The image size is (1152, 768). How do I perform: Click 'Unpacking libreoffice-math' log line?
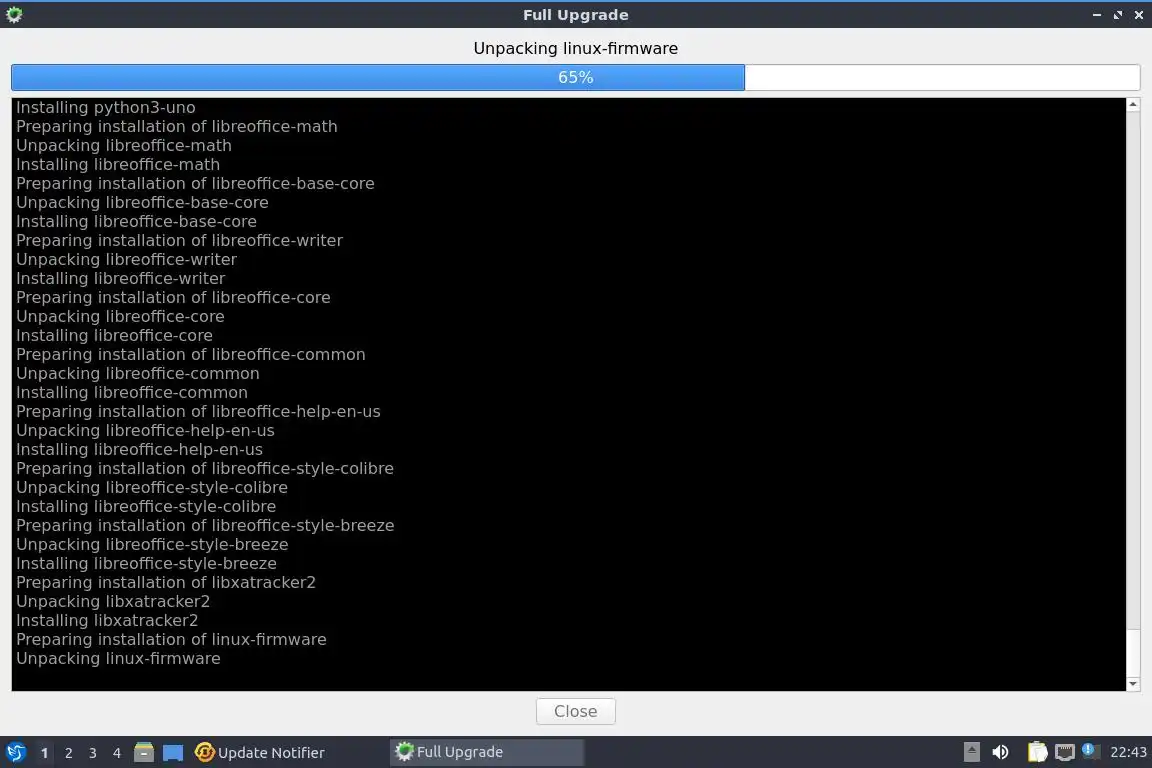coord(124,146)
